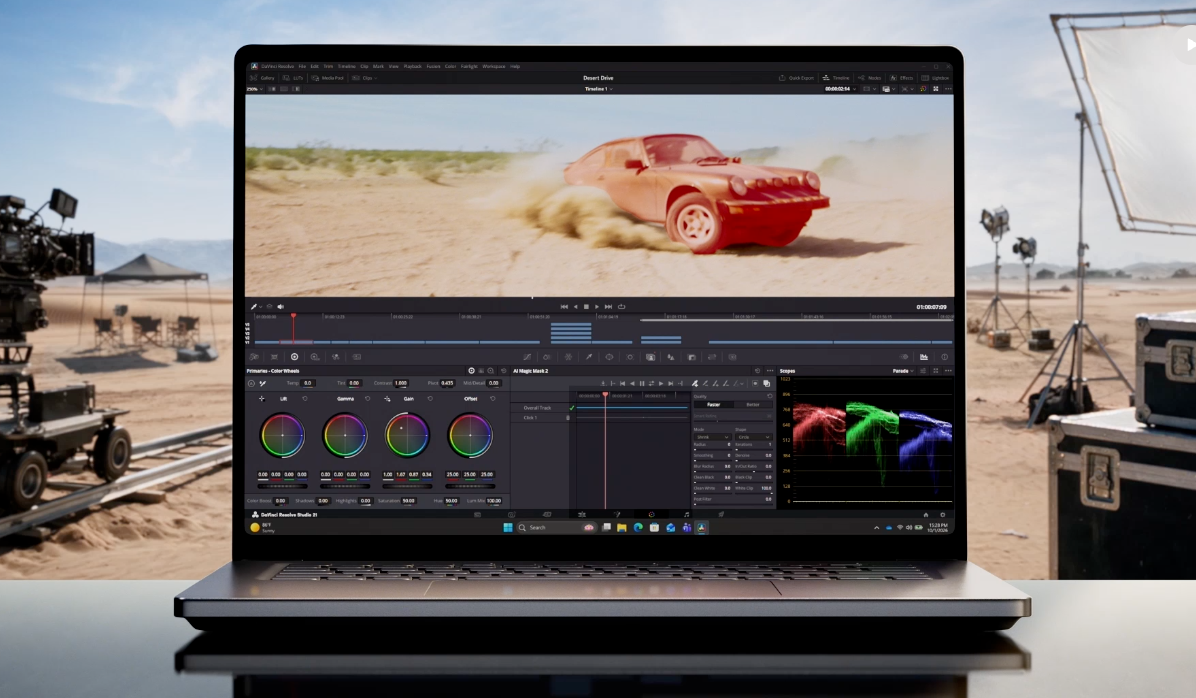Show the Nodes panel
This screenshot has width=1196, height=698.
tap(869, 78)
